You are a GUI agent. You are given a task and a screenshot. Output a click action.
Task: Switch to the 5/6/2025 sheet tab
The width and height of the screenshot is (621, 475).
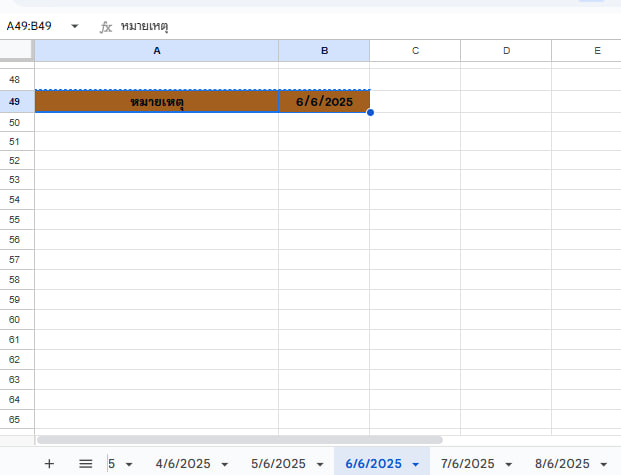[278, 464]
